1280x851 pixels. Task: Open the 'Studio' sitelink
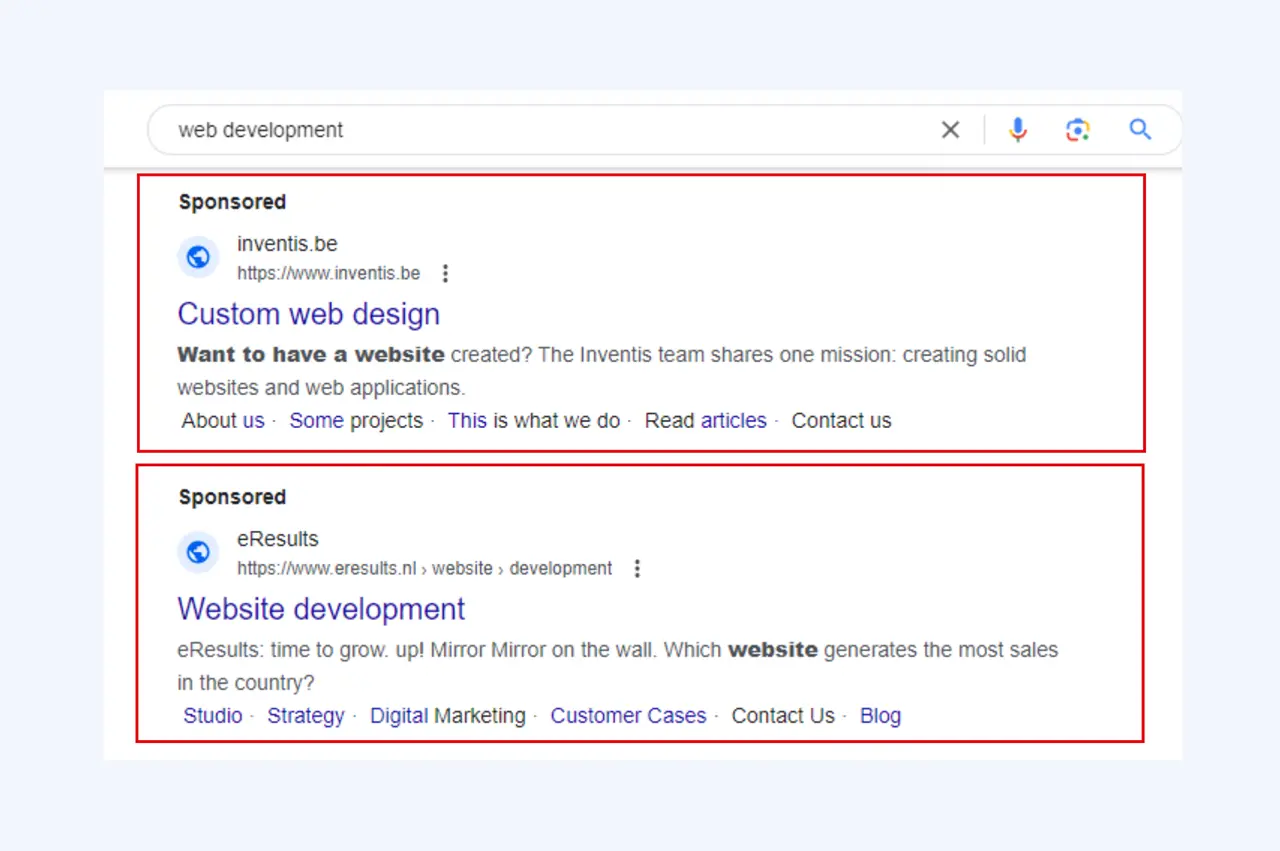point(213,716)
